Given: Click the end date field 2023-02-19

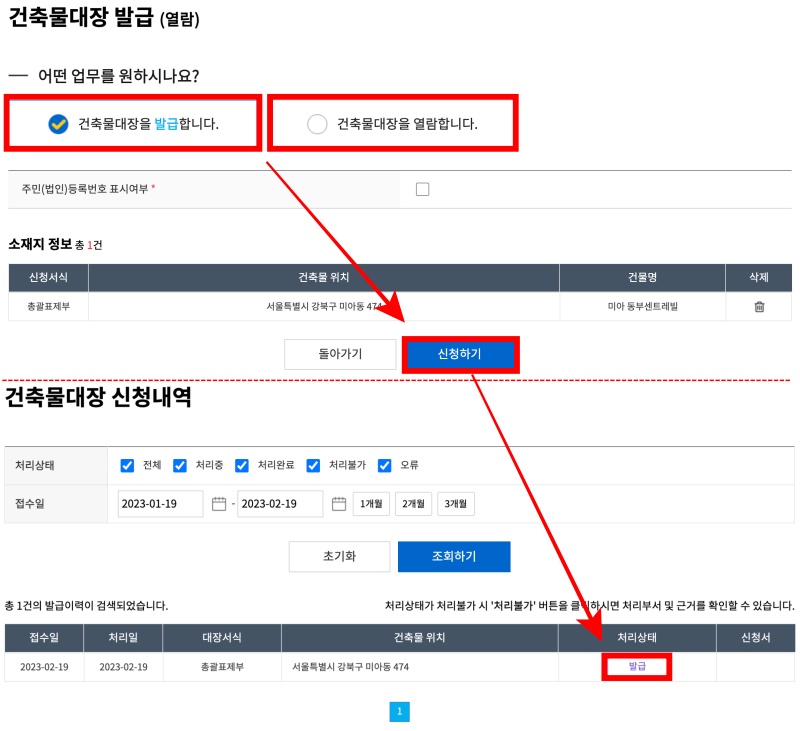Looking at the screenshot, I should coord(280,504).
